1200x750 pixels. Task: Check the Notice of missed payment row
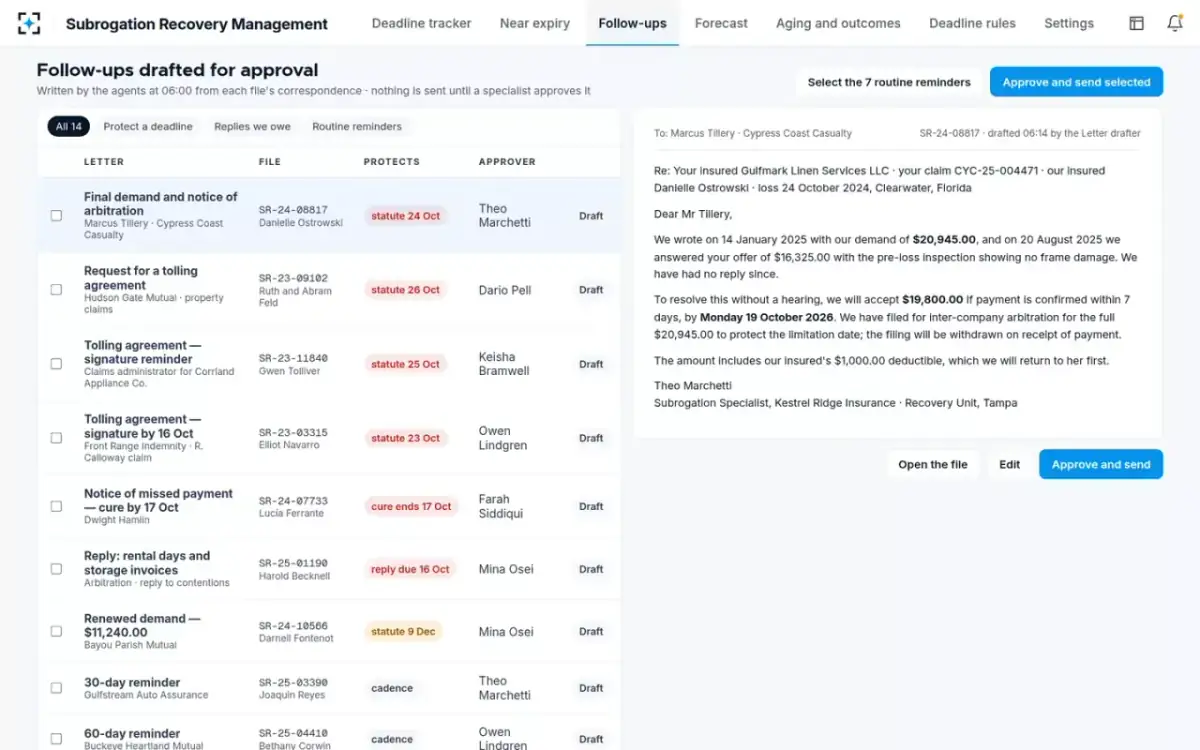(x=56, y=506)
